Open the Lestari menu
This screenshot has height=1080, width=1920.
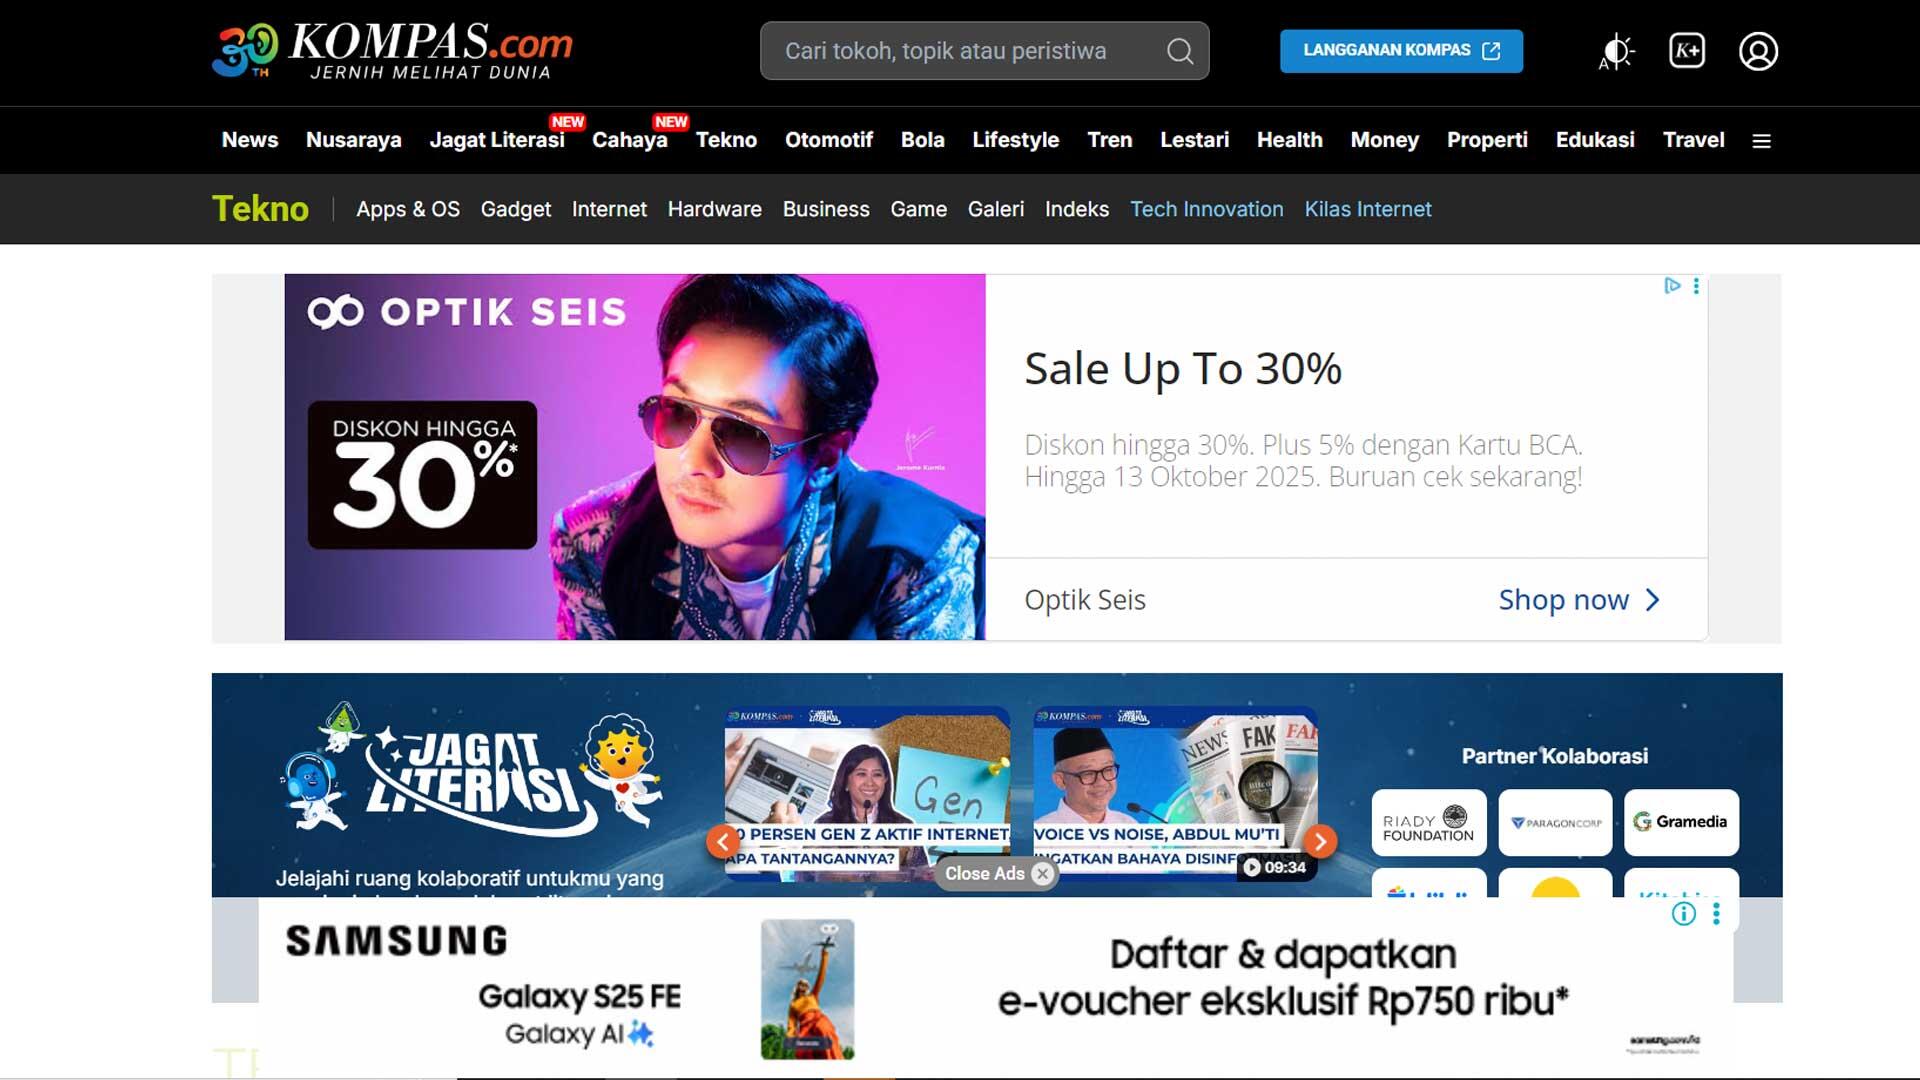[x=1195, y=140]
